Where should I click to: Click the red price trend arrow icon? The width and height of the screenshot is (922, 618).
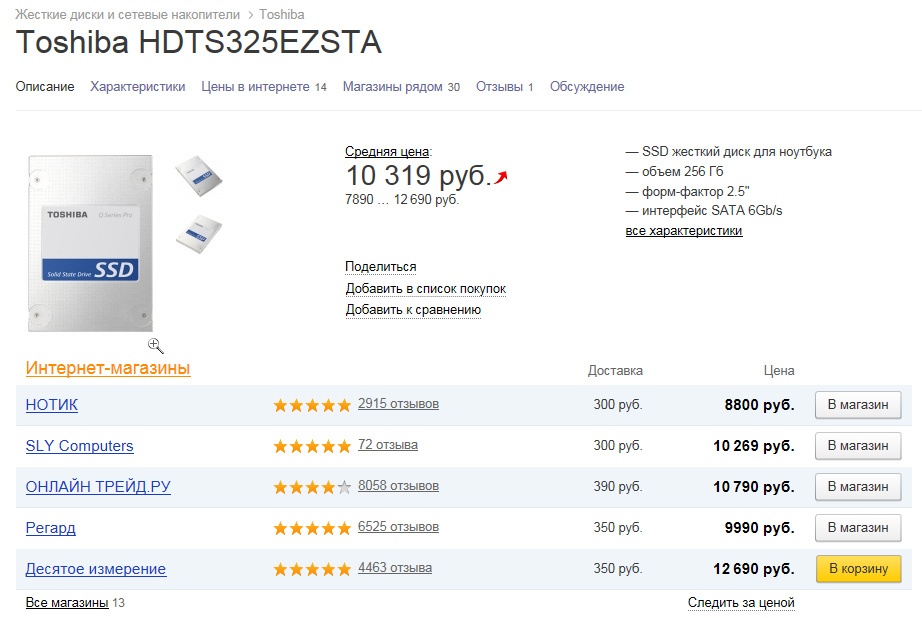(501, 177)
